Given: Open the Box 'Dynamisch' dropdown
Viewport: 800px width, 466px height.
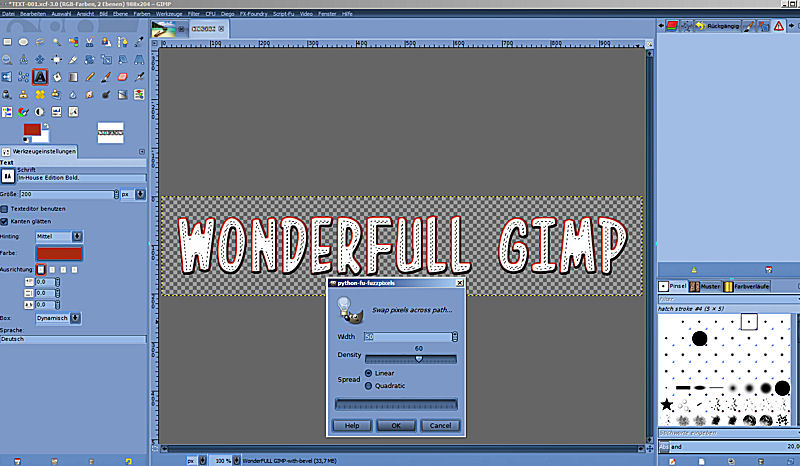Looking at the screenshot, I should (58, 318).
